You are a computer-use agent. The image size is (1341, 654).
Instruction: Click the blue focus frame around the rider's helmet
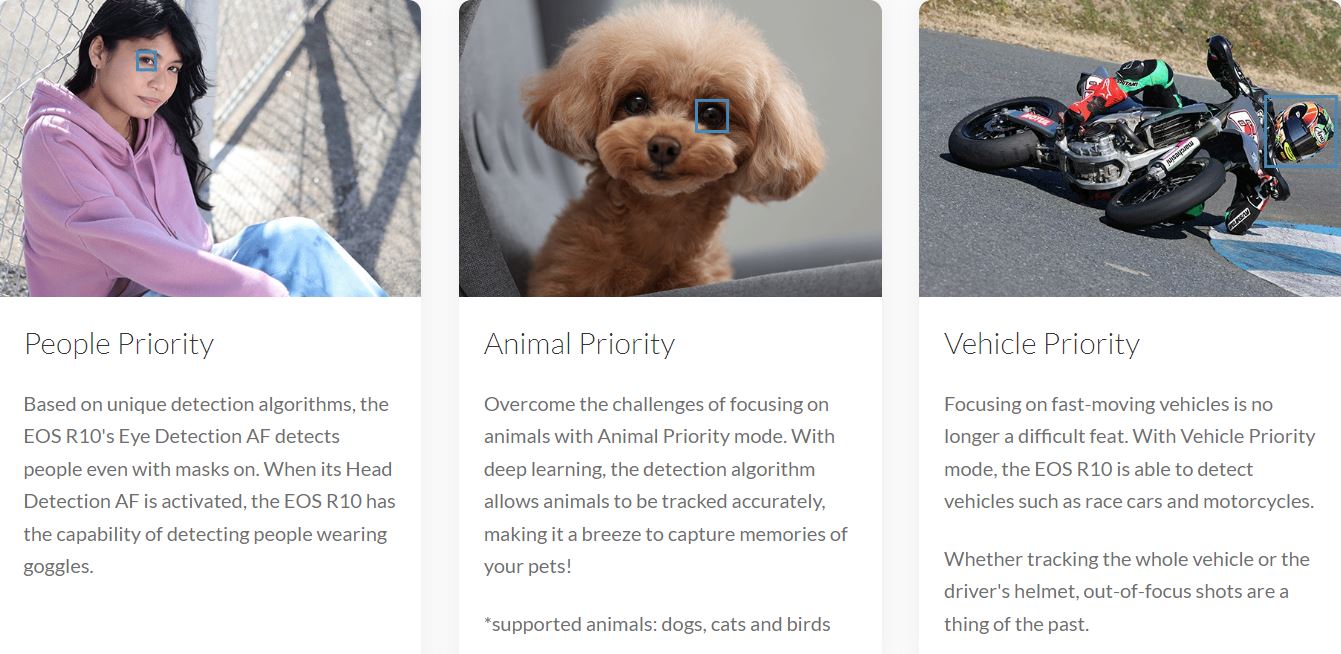pyautogui.click(x=1300, y=131)
